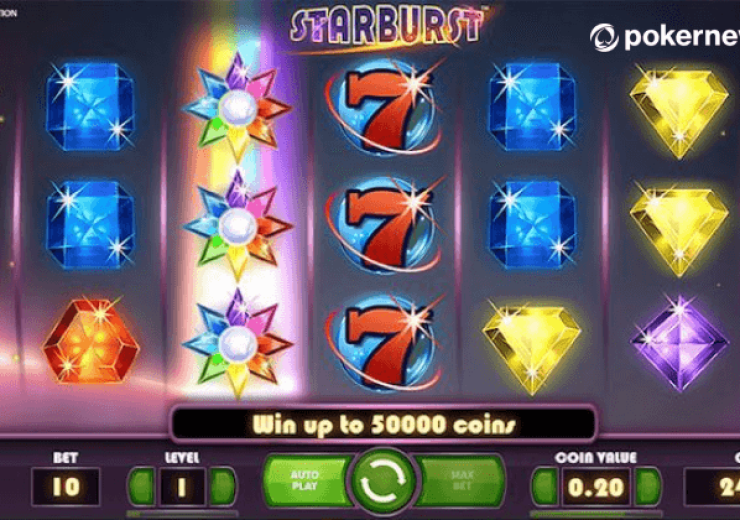Click the top Starburst wild star symbol

237,107
